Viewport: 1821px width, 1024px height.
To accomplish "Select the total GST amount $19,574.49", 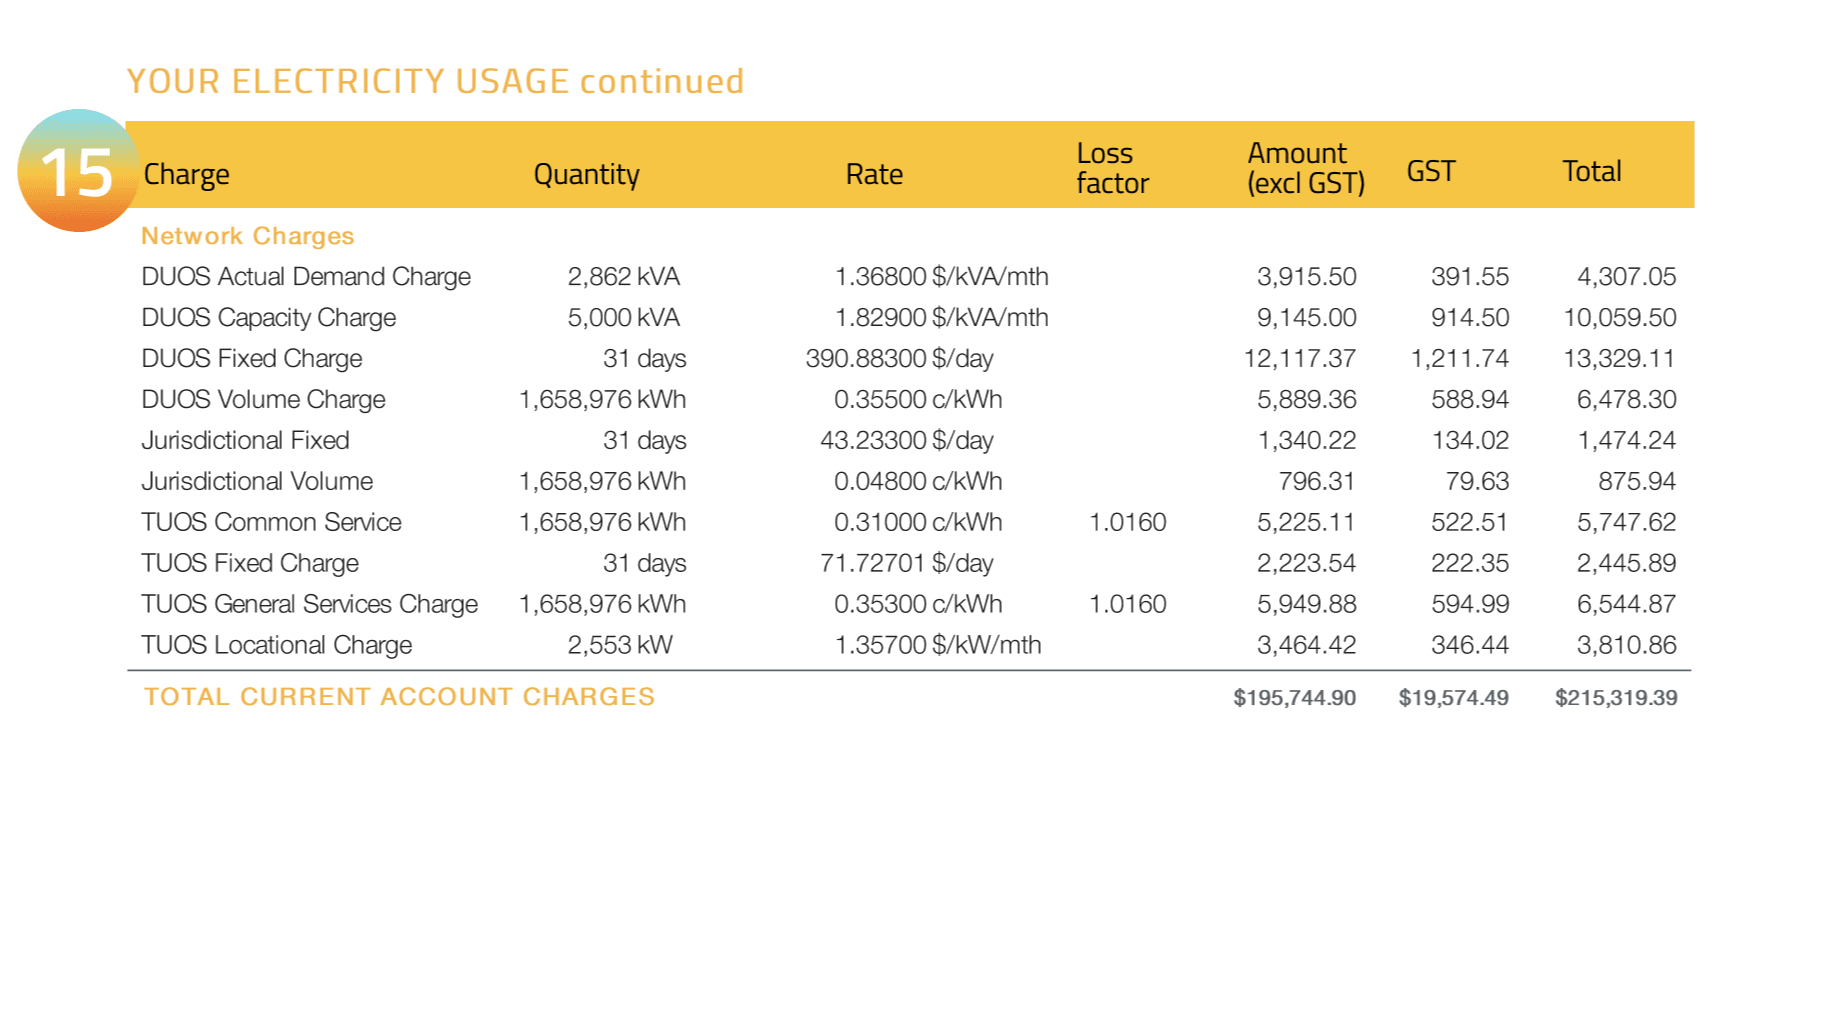I will 1453,698.
